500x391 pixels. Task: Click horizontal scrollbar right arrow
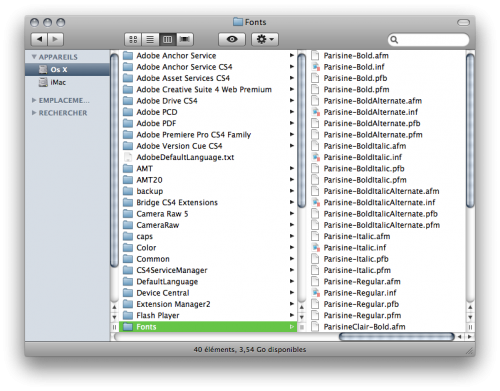[470, 337]
